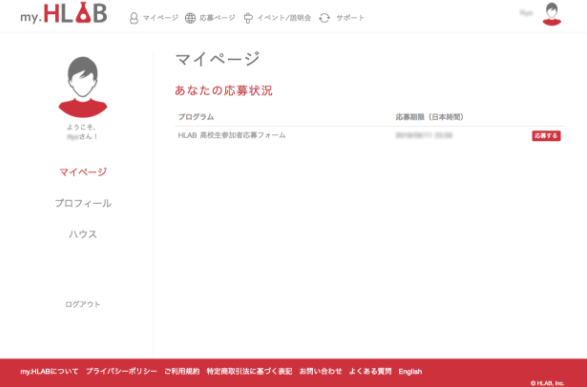Viewport: 587px width, 387px height.
Task: Click the globe icon beside 応募ページ
Action: coord(190,18)
